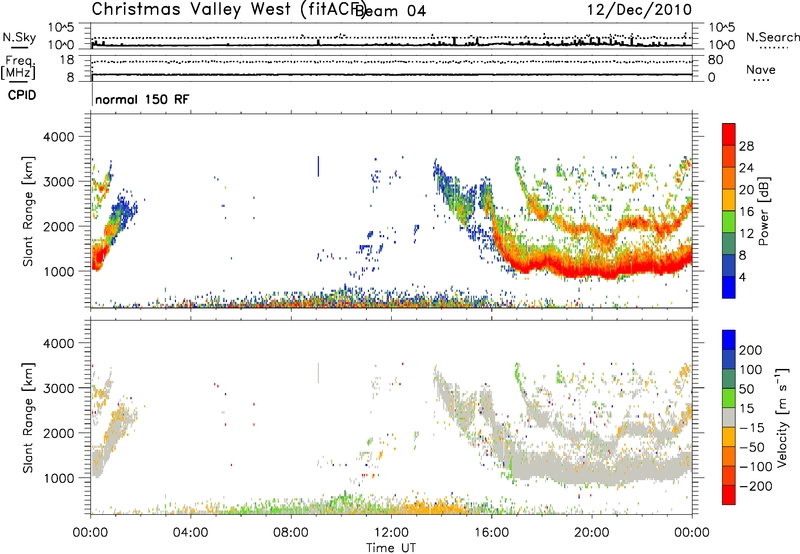Click the date '12/Dec/2010'
Screen dimensions: 800x554
click(x=639, y=10)
